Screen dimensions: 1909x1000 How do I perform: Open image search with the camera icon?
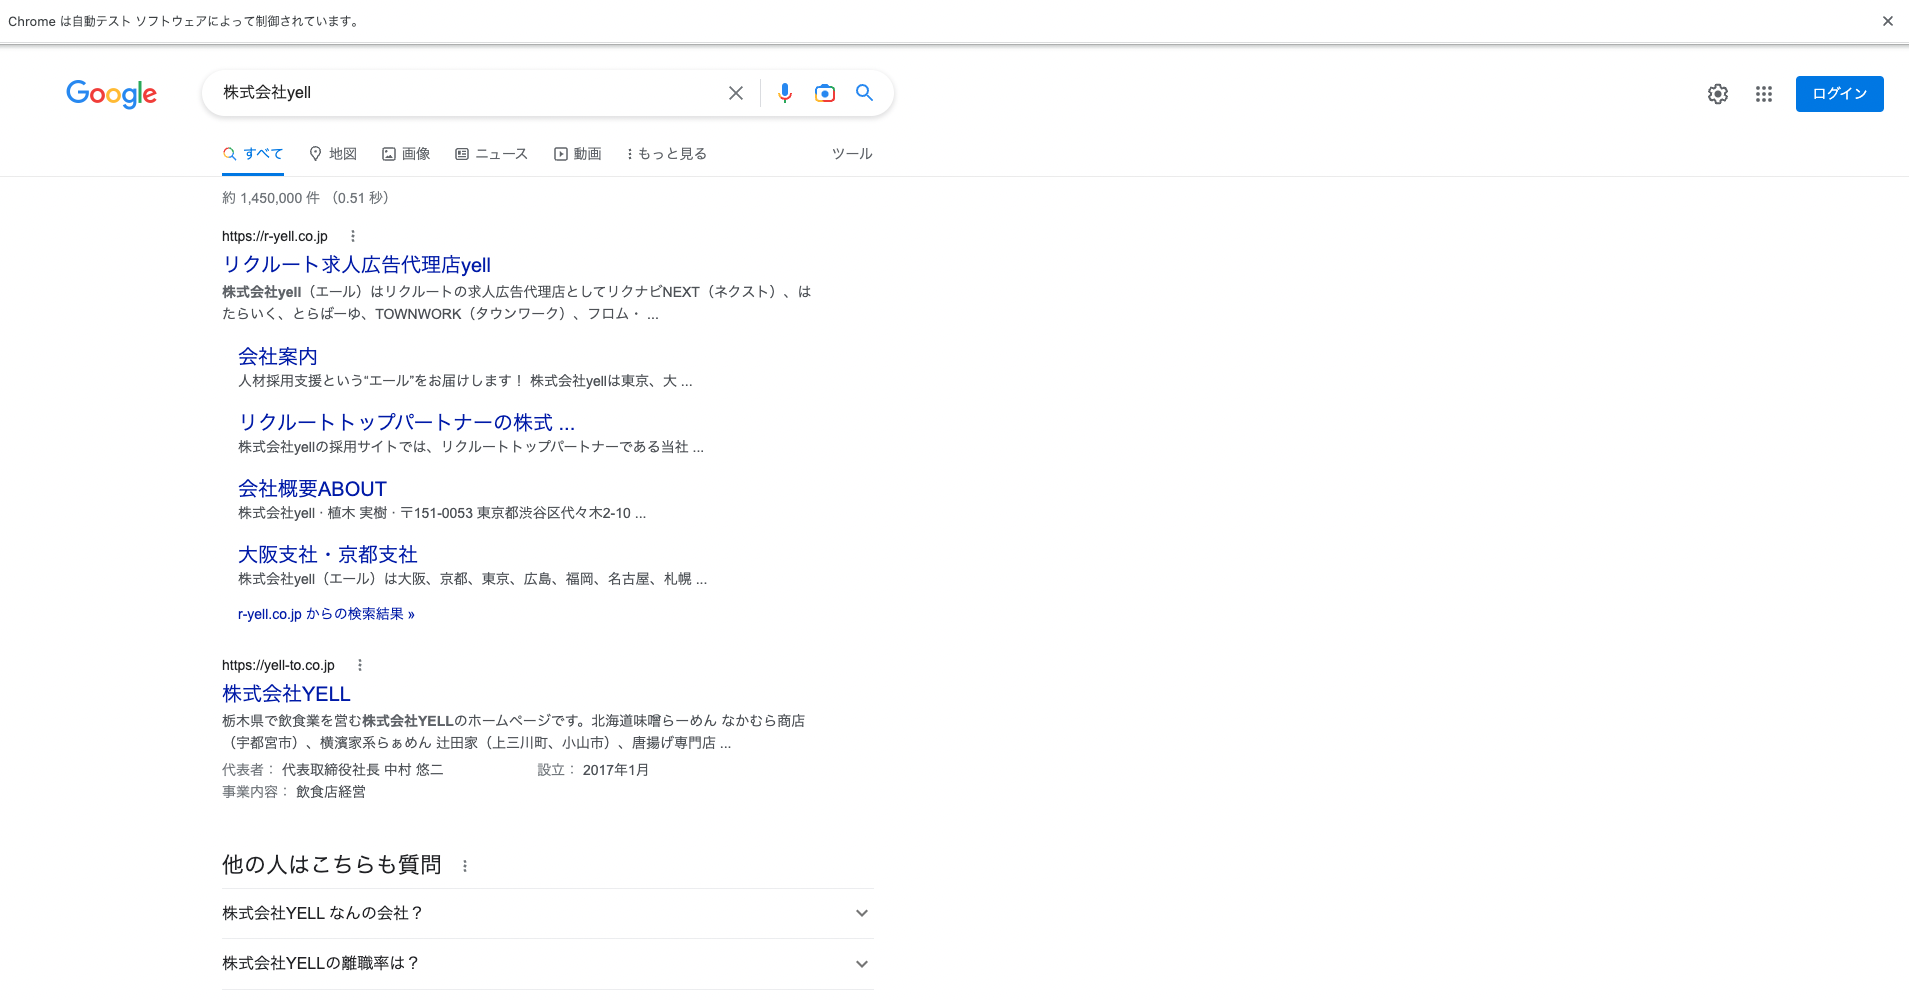pos(825,93)
